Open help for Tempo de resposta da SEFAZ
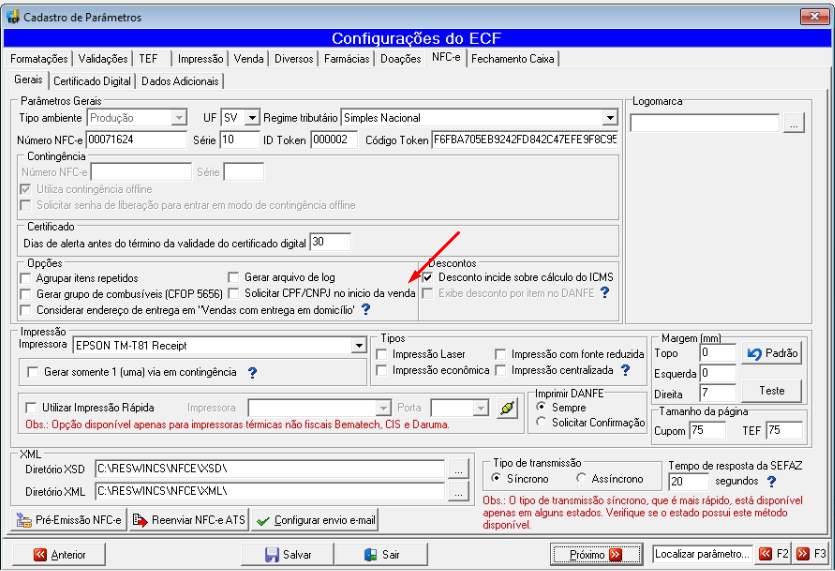The width and height of the screenshot is (835, 571). click(772, 482)
